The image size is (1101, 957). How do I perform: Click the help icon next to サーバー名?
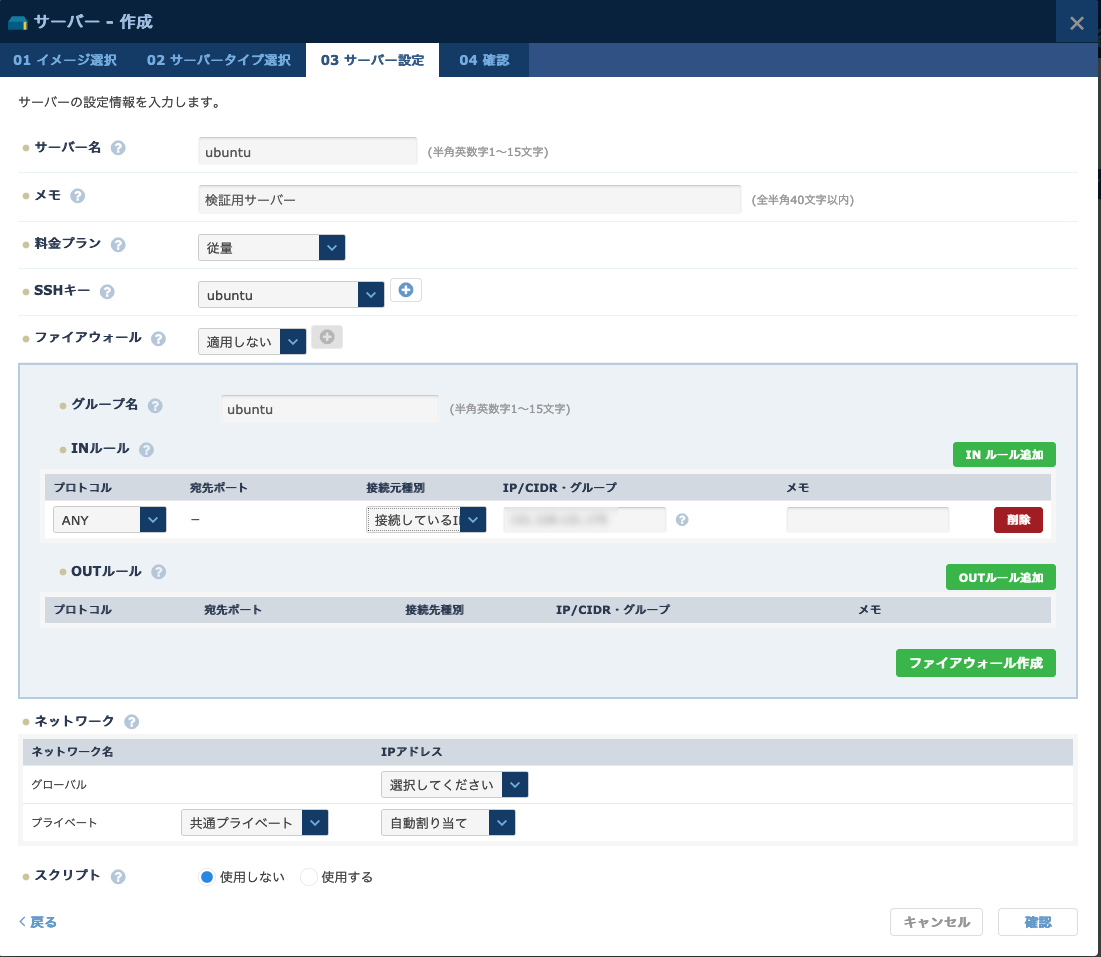(118, 148)
